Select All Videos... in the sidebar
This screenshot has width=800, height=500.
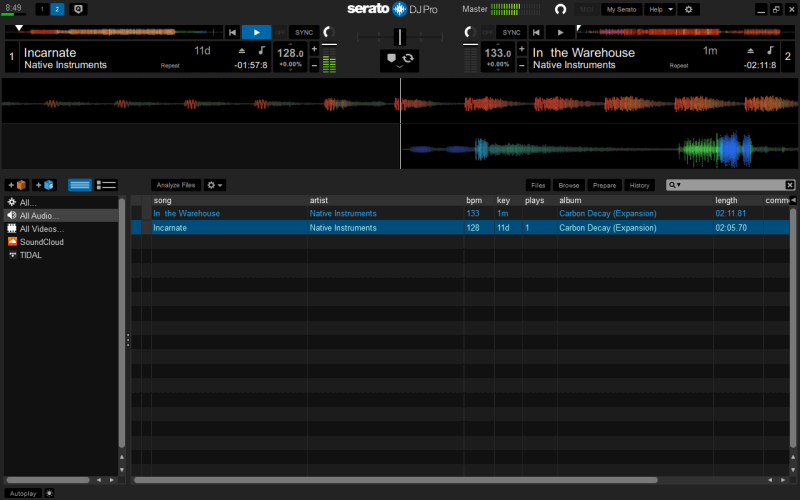61,229
